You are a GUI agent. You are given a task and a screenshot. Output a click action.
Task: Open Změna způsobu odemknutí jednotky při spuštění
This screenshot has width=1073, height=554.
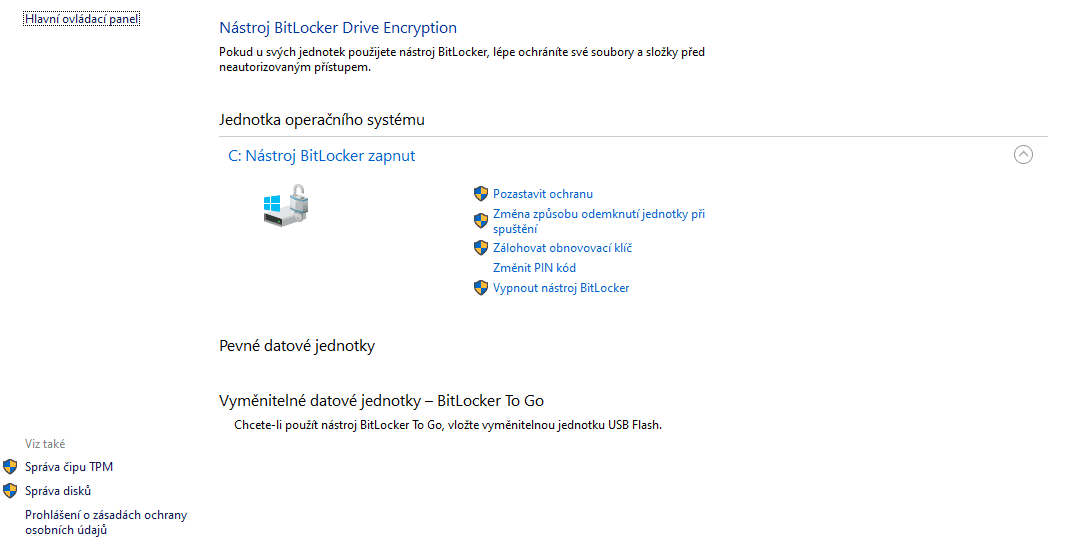pos(599,221)
